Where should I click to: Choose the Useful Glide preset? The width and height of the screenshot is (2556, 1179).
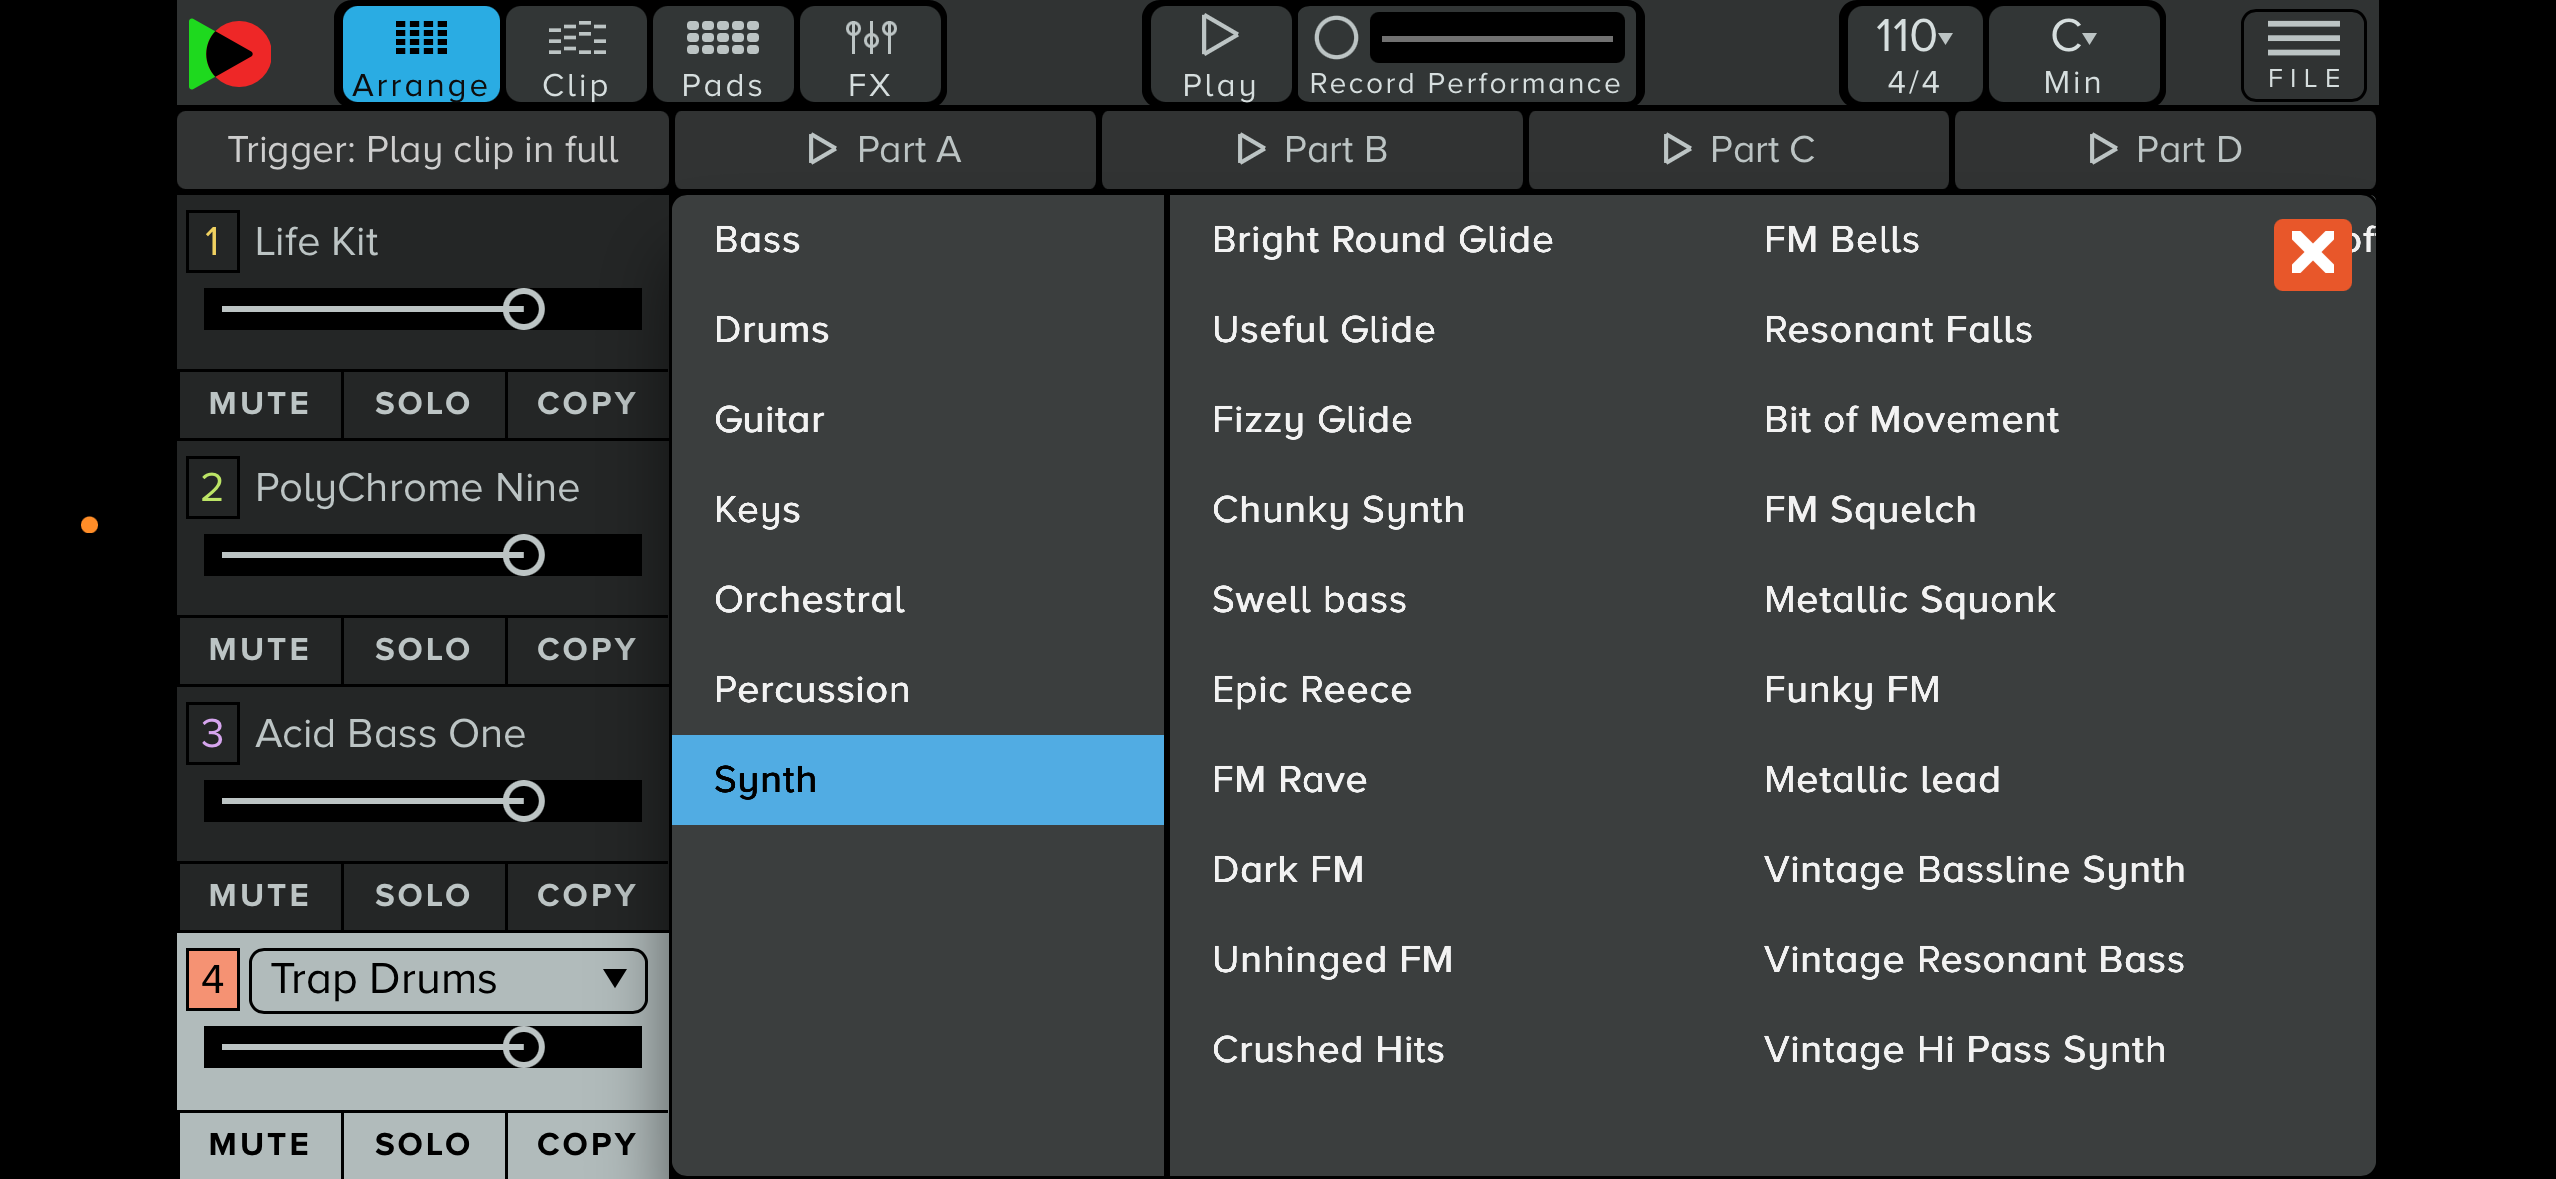tap(1324, 330)
